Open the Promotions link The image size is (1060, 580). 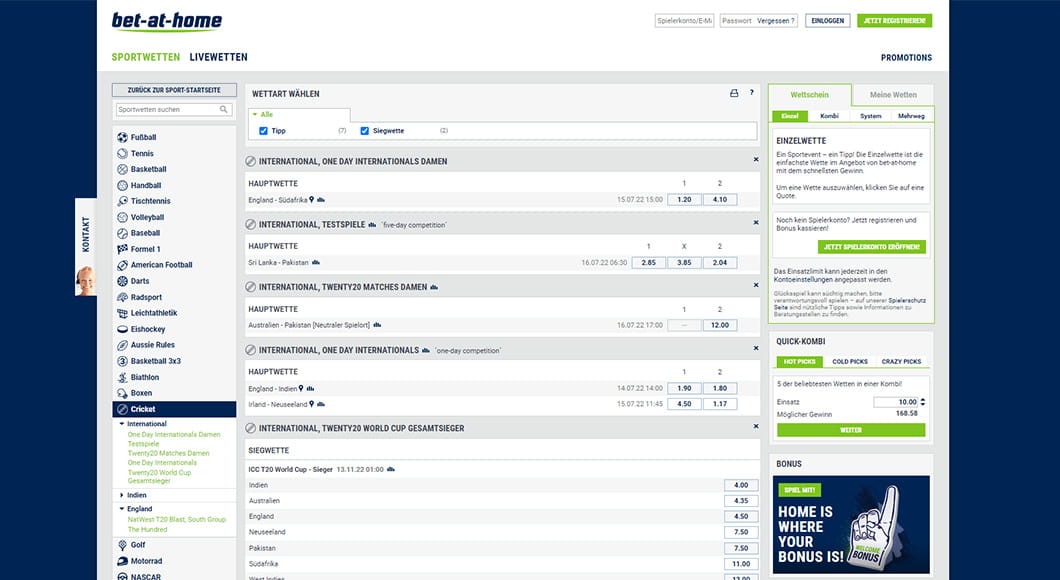coord(906,58)
